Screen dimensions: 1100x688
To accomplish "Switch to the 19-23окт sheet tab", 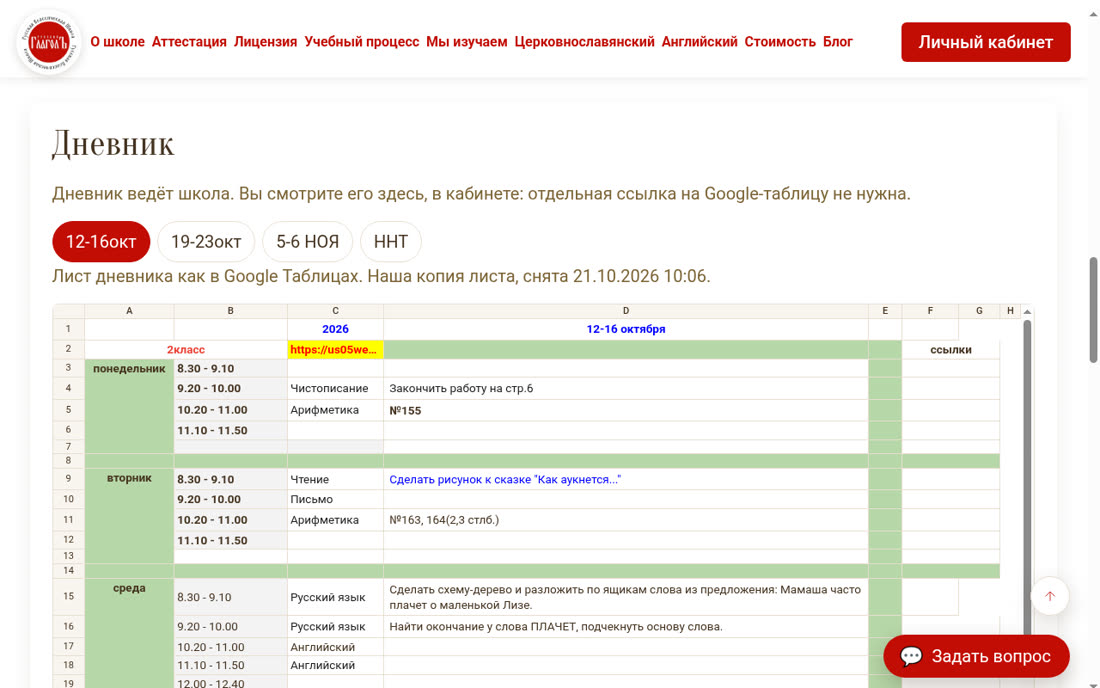I will [206, 242].
